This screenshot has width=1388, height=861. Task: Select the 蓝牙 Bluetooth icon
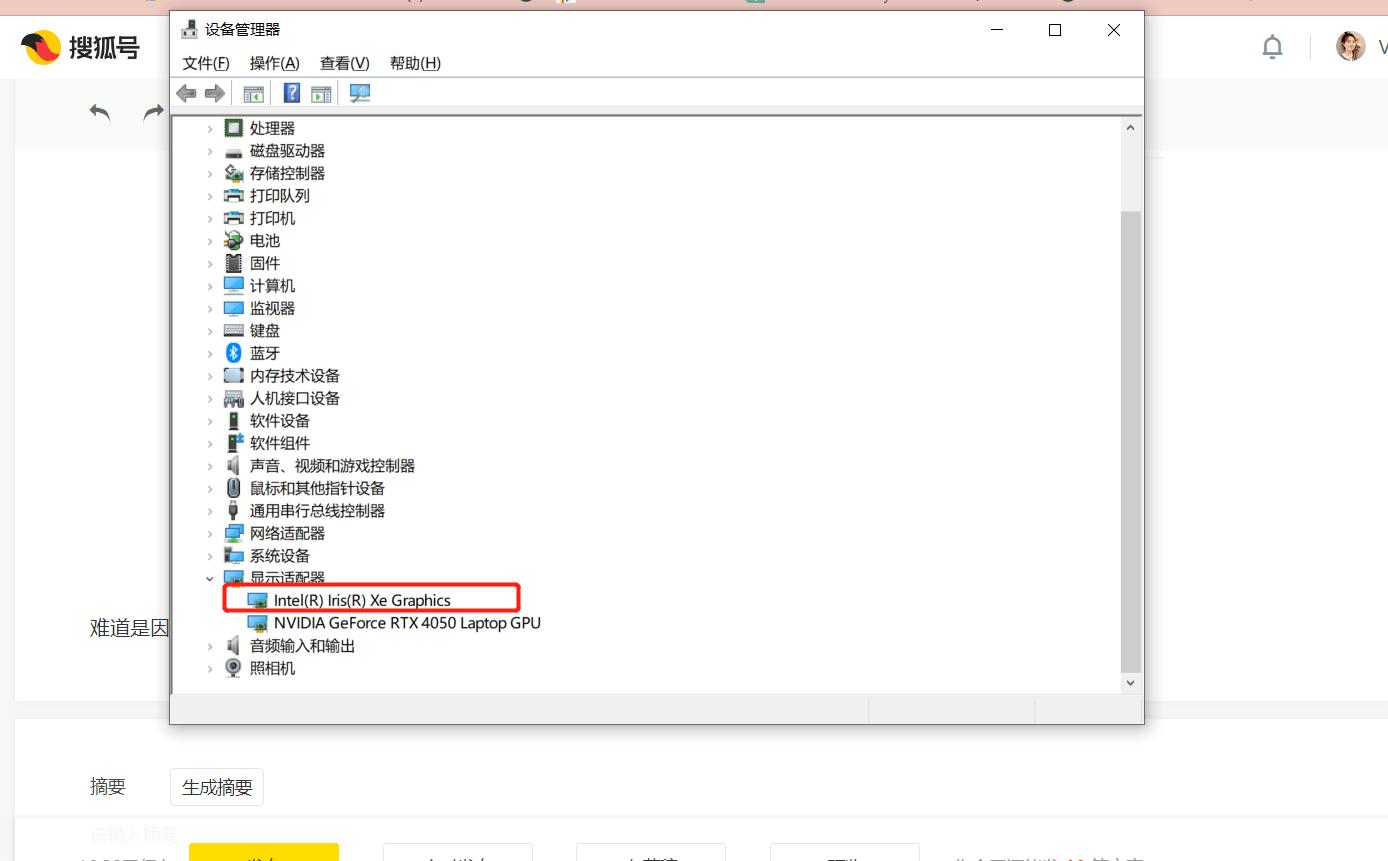234,353
